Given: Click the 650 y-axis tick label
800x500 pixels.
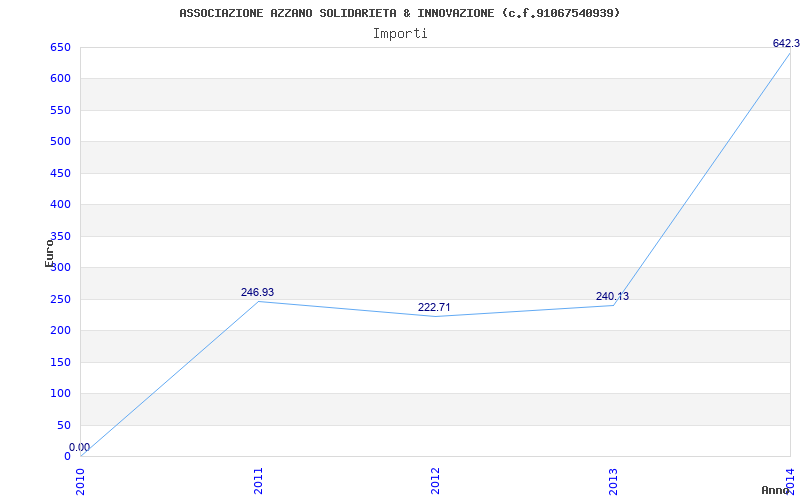Looking at the screenshot, I should pyautogui.click(x=60, y=47).
